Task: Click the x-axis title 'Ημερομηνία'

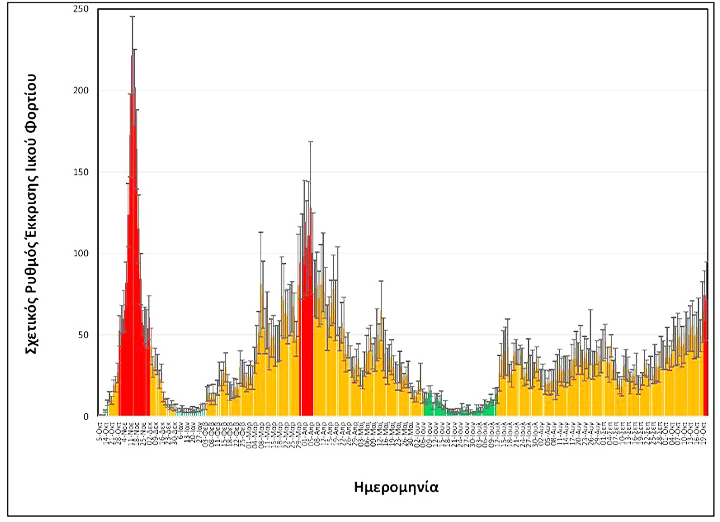Action: [x=395, y=488]
